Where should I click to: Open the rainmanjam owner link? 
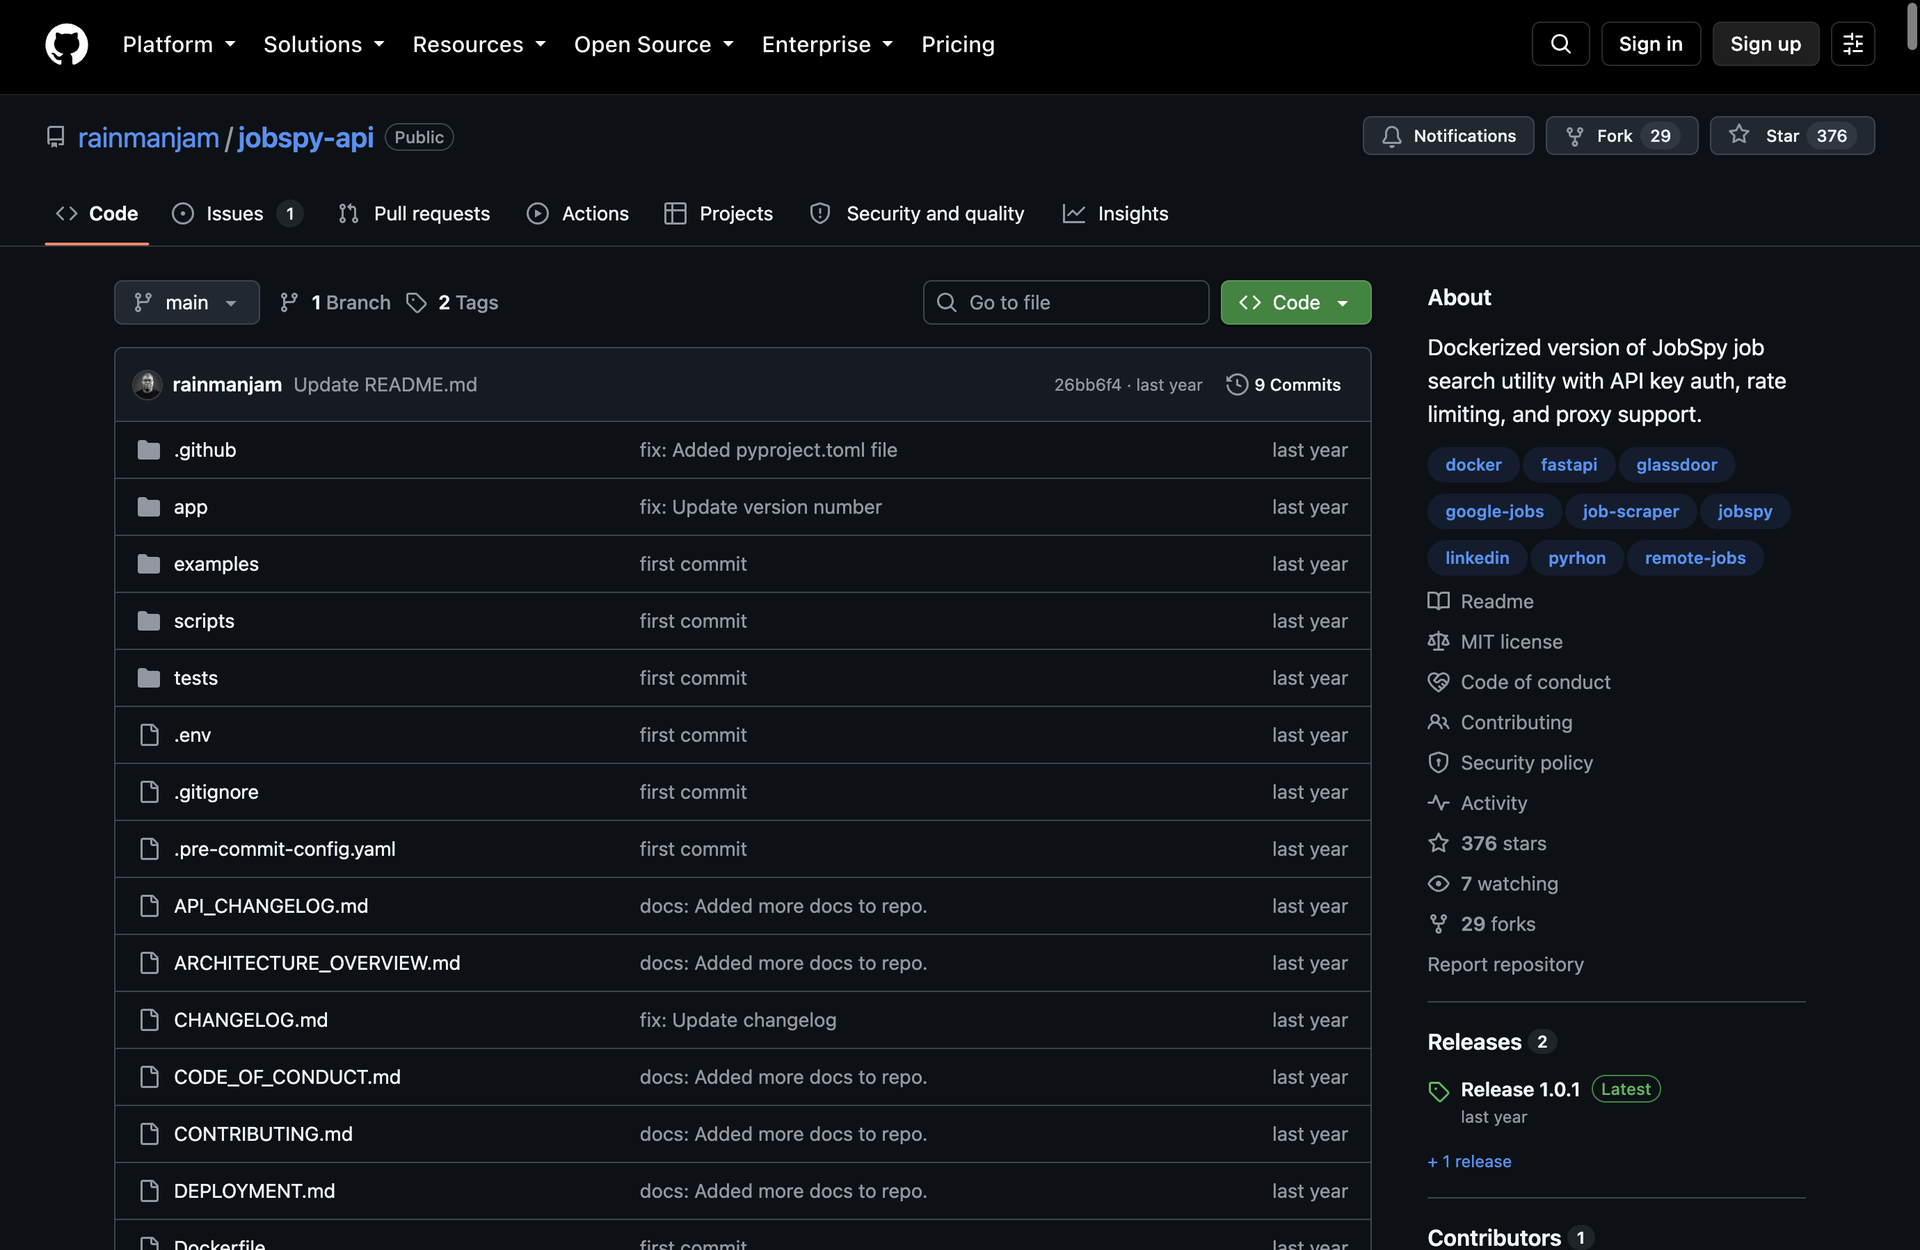click(148, 137)
